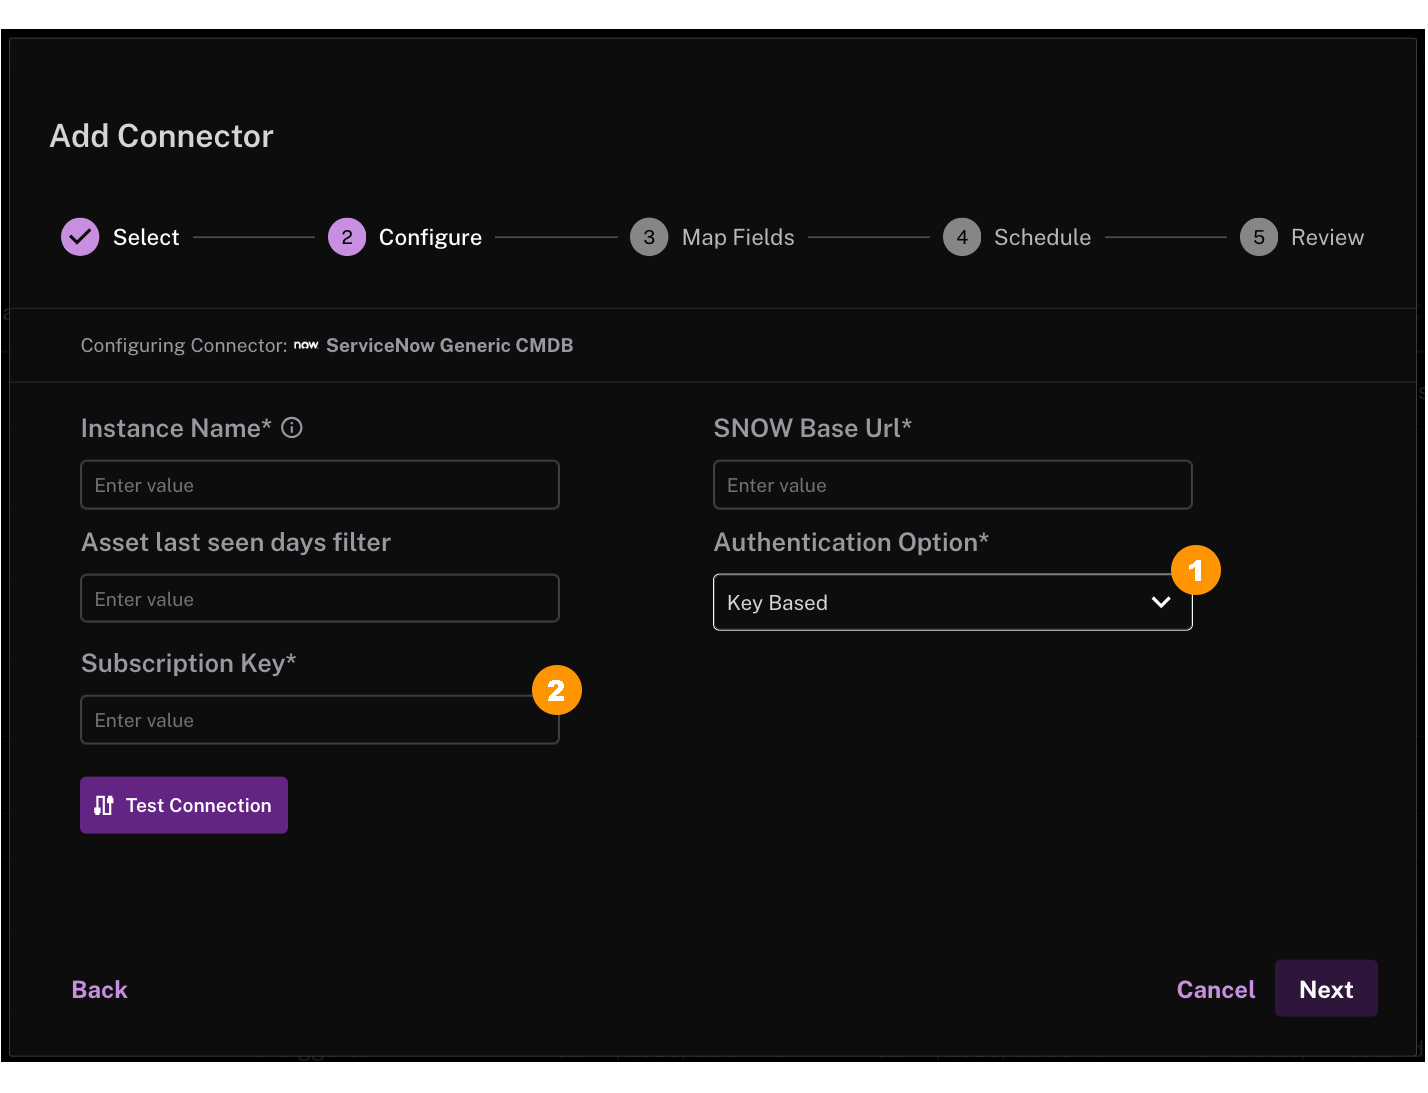The height and width of the screenshot is (1093, 1428).
Task: Click the step 4 Schedule circle
Action: pyautogui.click(x=962, y=237)
